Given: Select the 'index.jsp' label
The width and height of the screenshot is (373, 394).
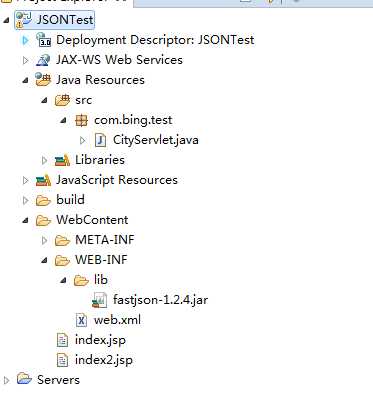Looking at the screenshot, I should 101,340.
